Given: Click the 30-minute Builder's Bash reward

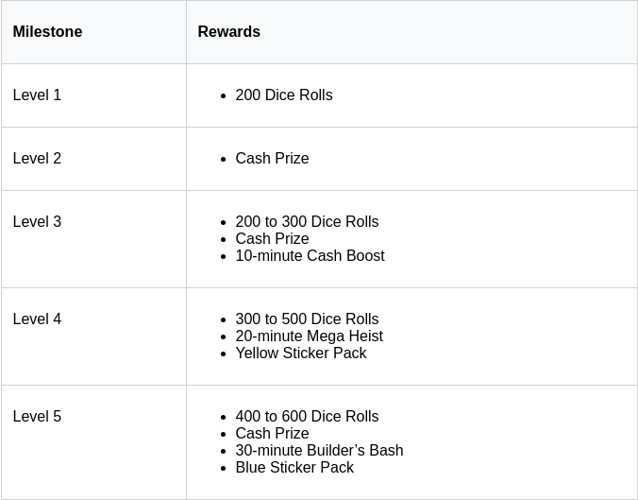Looking at the screenshot, I should (x=319, y=450).
